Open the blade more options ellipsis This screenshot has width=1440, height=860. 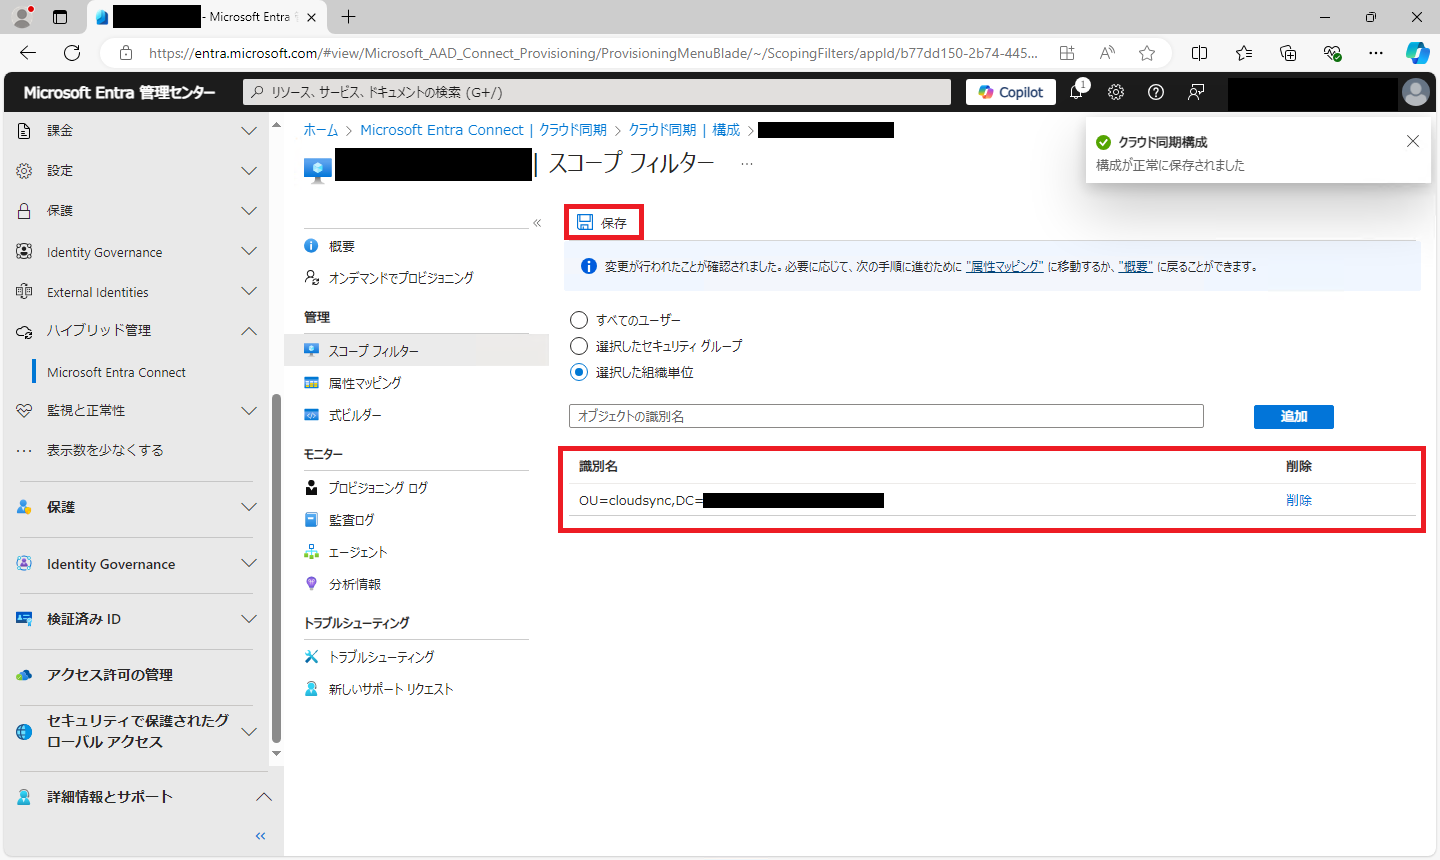pos(747,164)
